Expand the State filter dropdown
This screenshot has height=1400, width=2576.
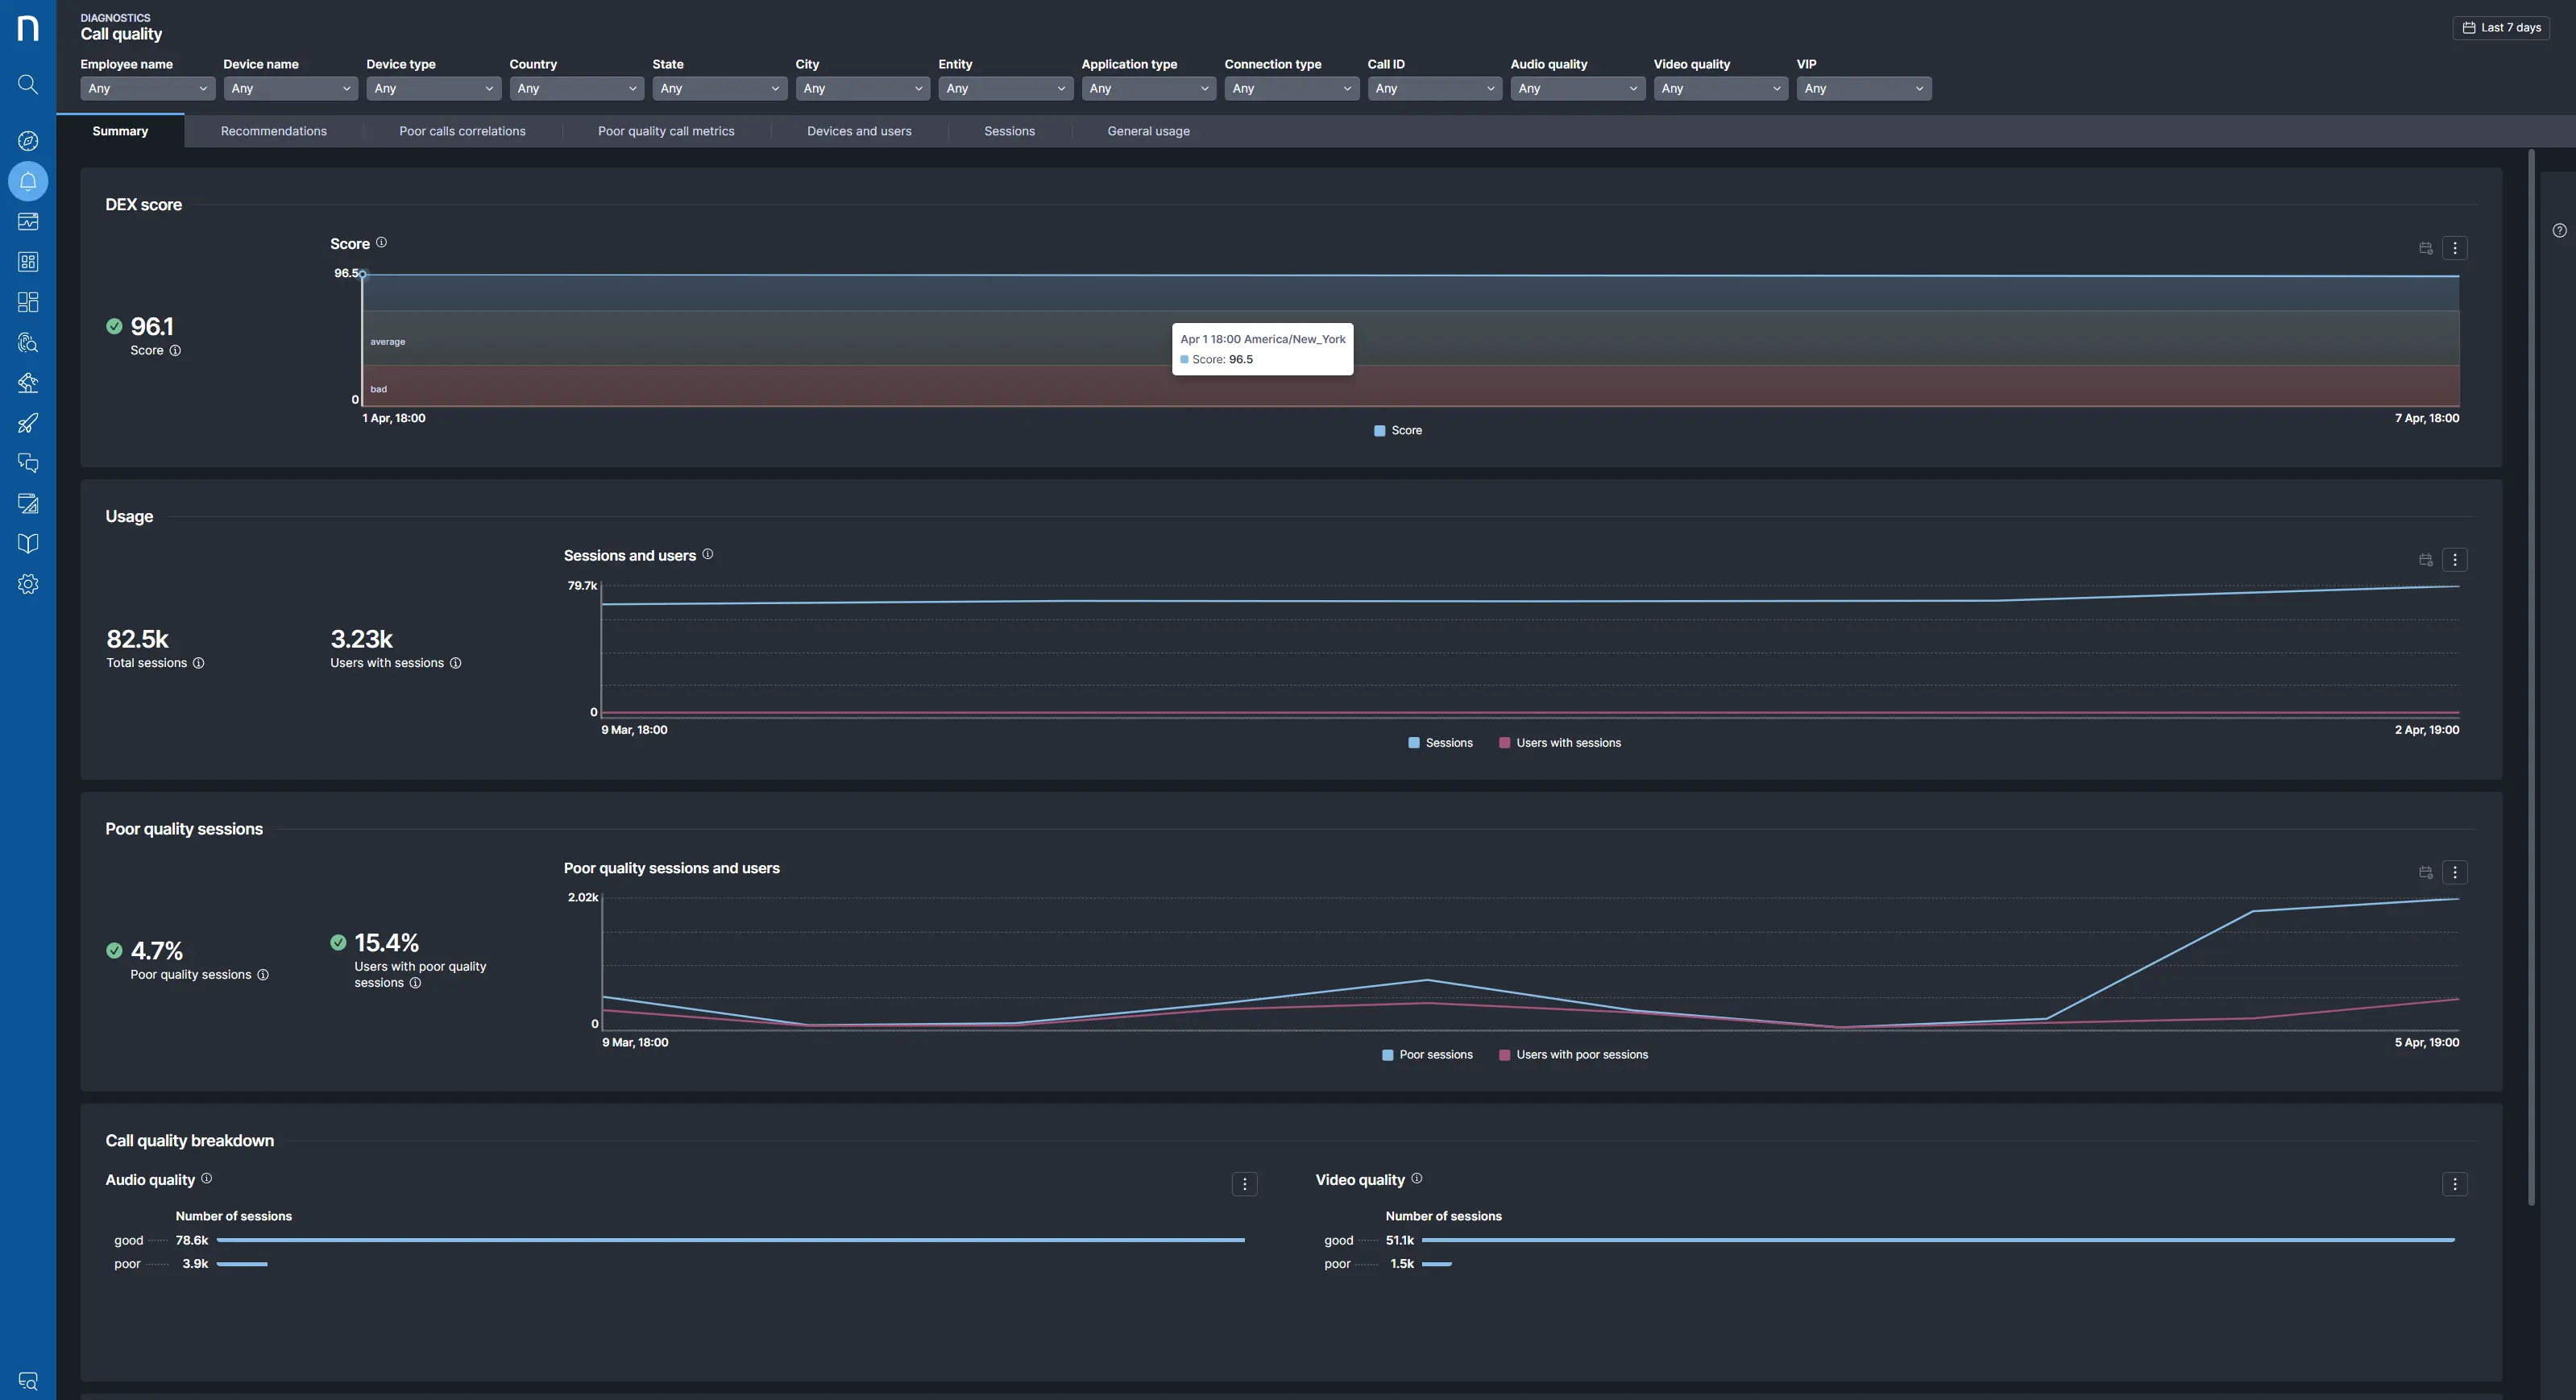719,89
